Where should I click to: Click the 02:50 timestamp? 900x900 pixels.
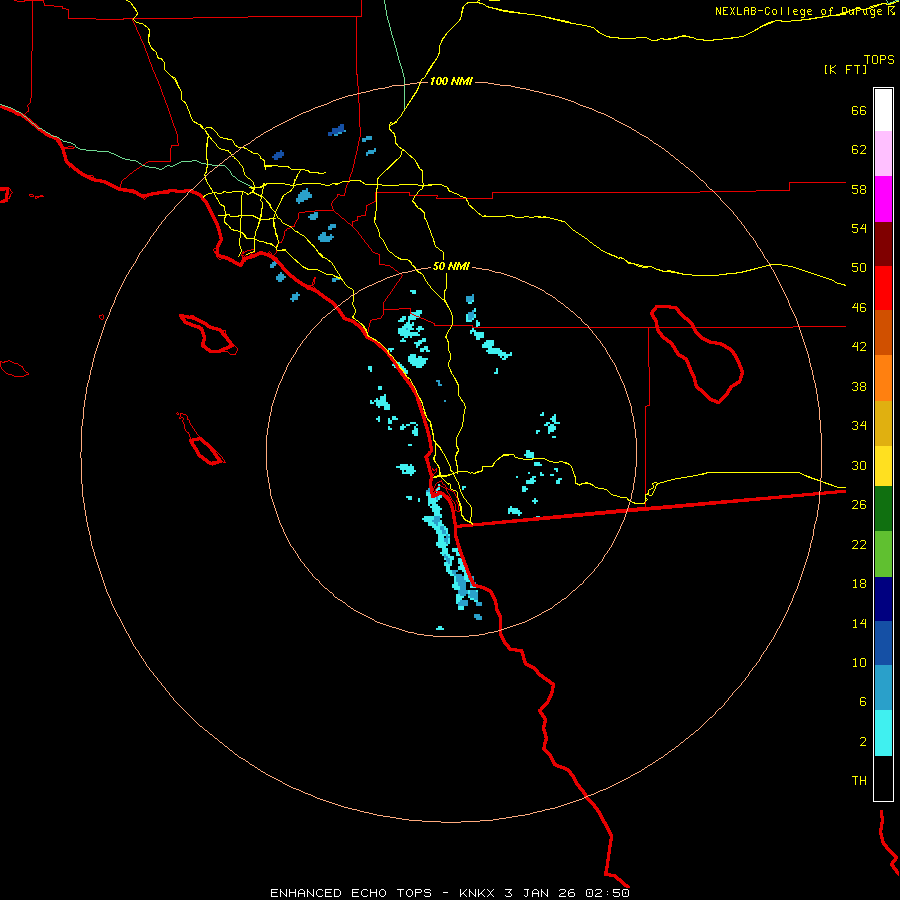[608, 893]
